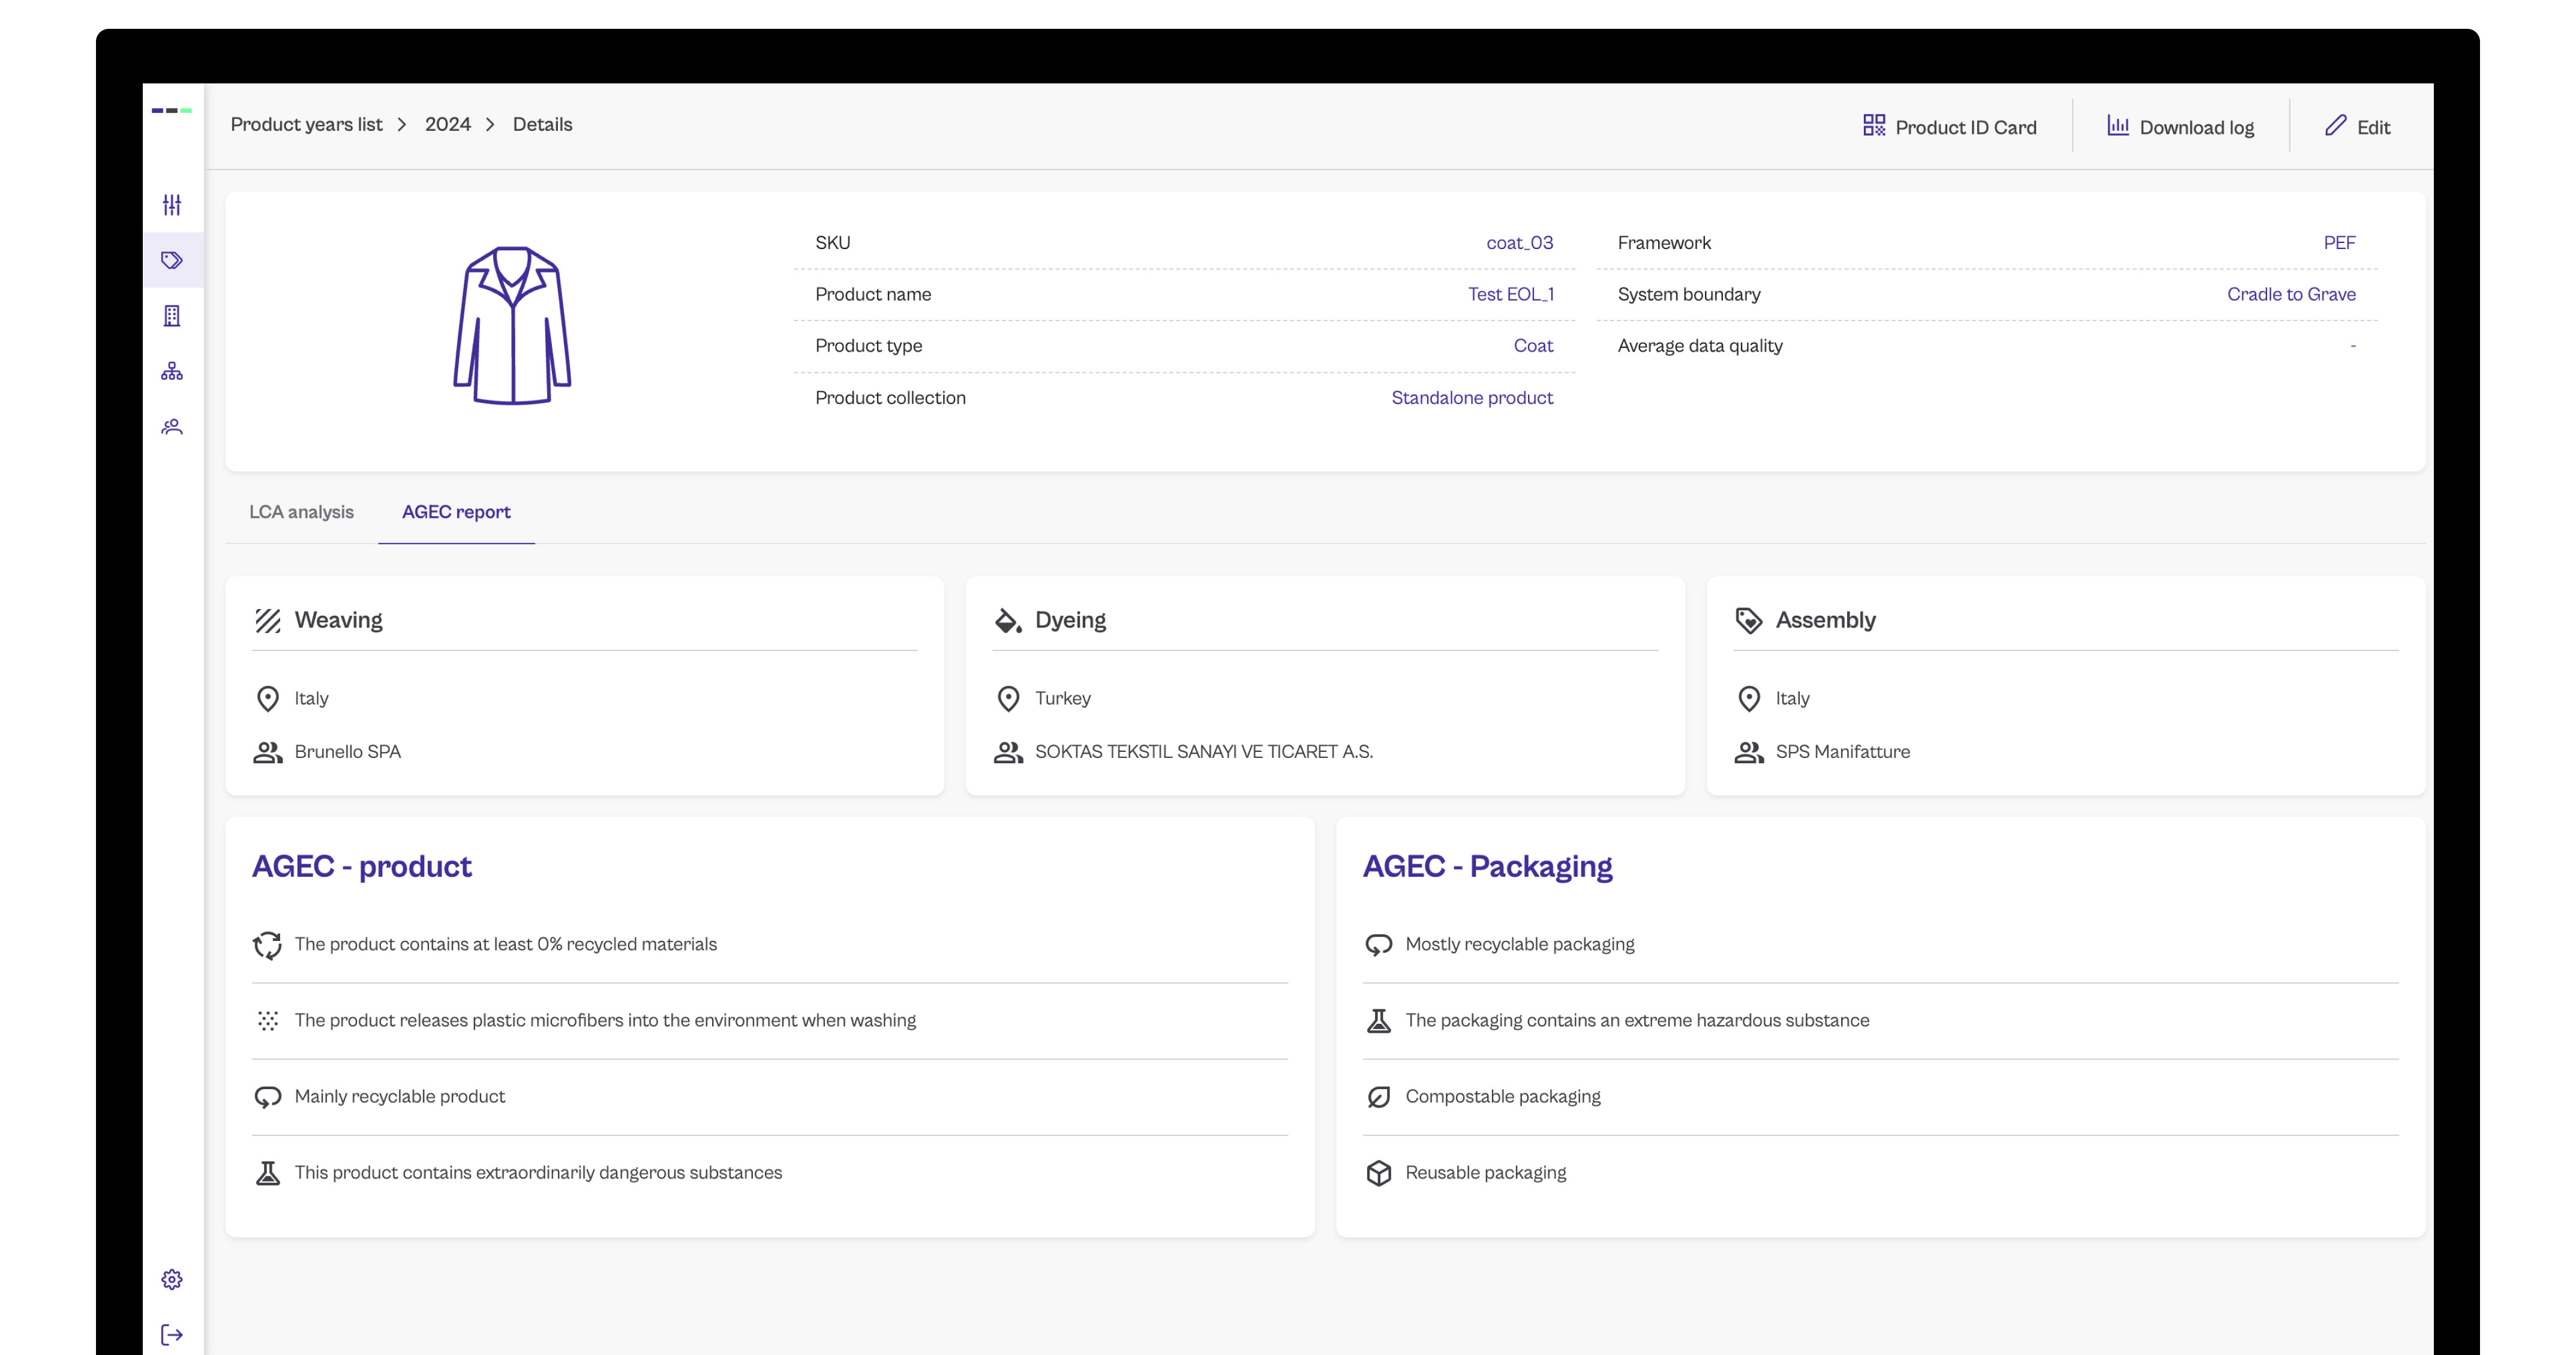Click product name Test EOL_1

(1510, 294)
